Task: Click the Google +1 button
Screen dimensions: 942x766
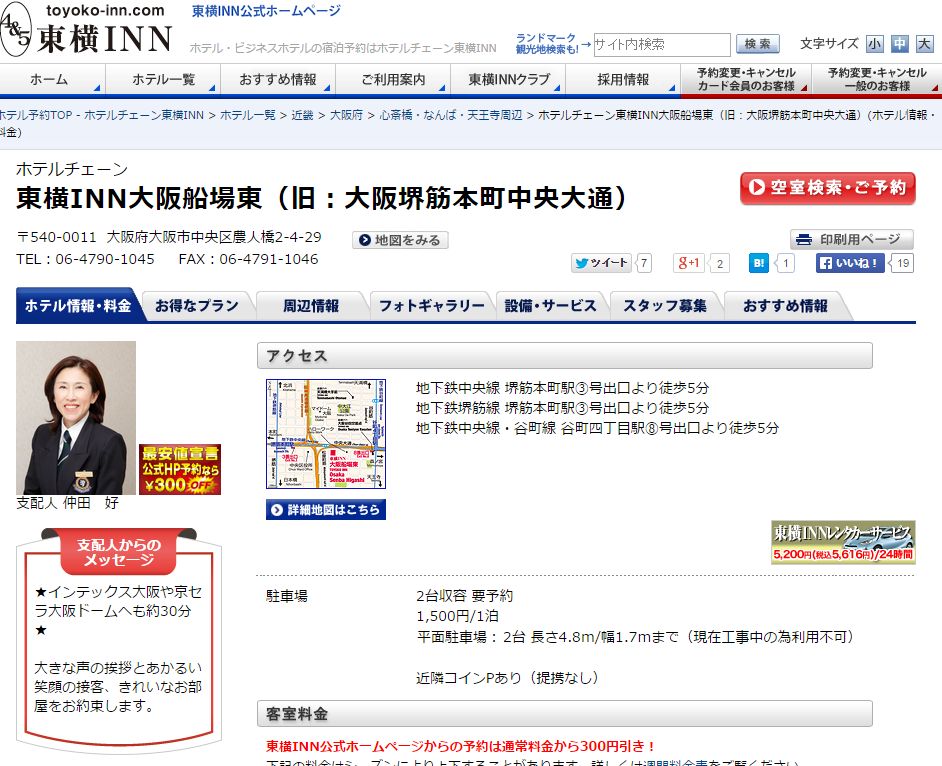Action: tap(691, 263)
